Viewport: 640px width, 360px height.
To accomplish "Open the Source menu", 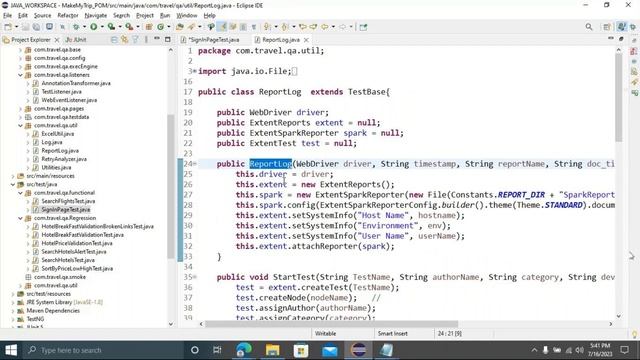I will click(42, 16).
